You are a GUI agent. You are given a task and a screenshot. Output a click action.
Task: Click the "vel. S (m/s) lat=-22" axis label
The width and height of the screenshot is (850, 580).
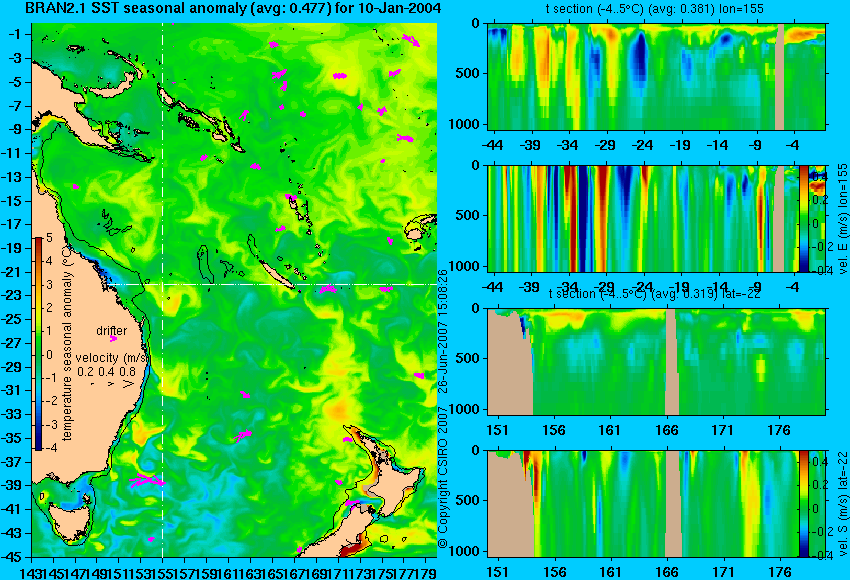(842, 504)
